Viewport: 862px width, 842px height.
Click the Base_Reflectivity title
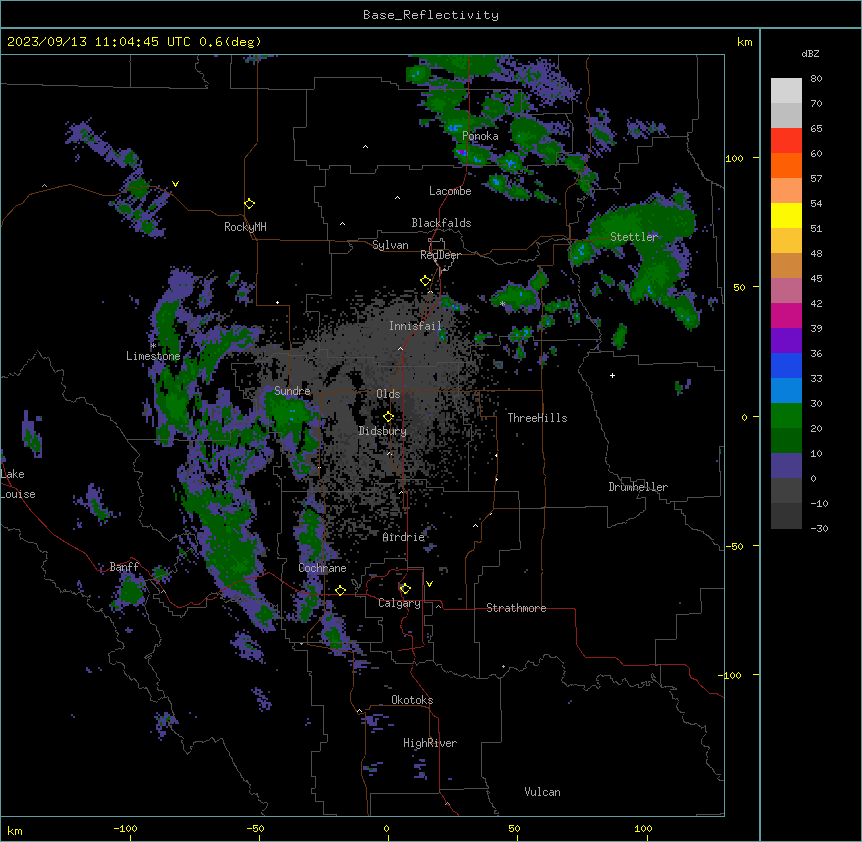(431, 15)
